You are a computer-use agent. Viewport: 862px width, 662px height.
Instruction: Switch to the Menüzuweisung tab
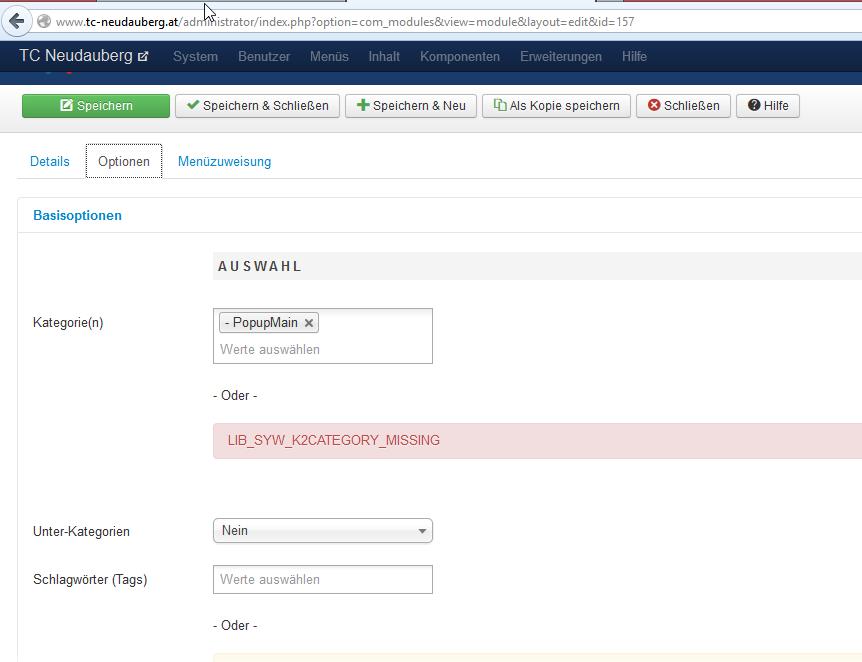coord(224,161)
